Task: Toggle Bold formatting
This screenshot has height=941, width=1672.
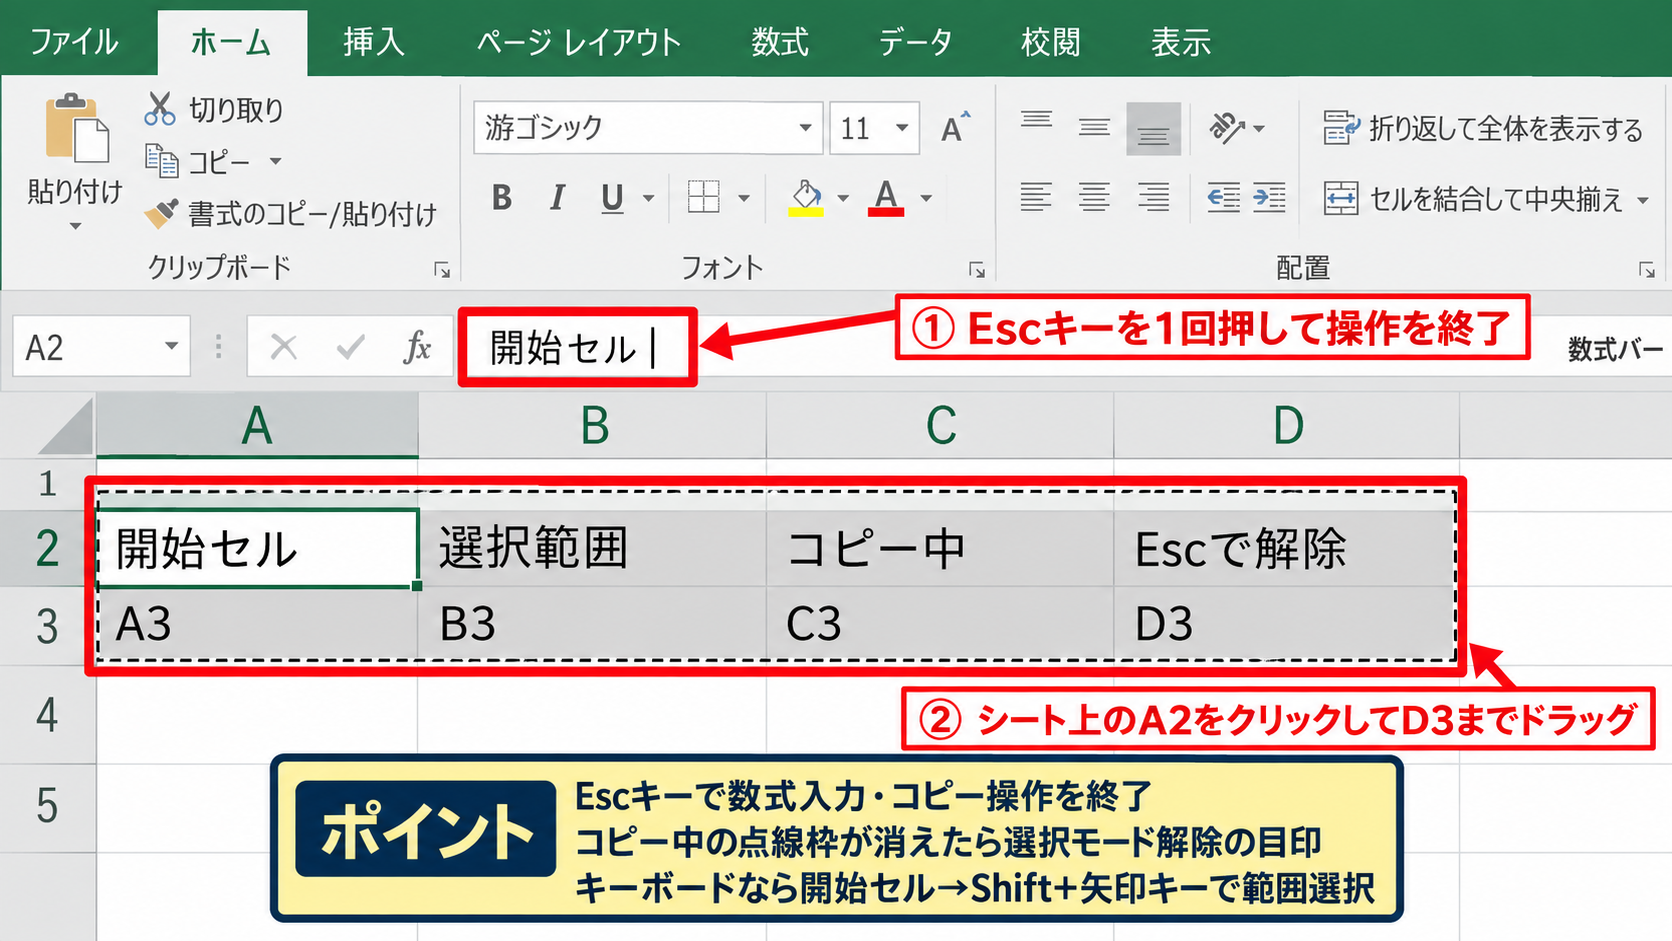Action: pos(502,198)
